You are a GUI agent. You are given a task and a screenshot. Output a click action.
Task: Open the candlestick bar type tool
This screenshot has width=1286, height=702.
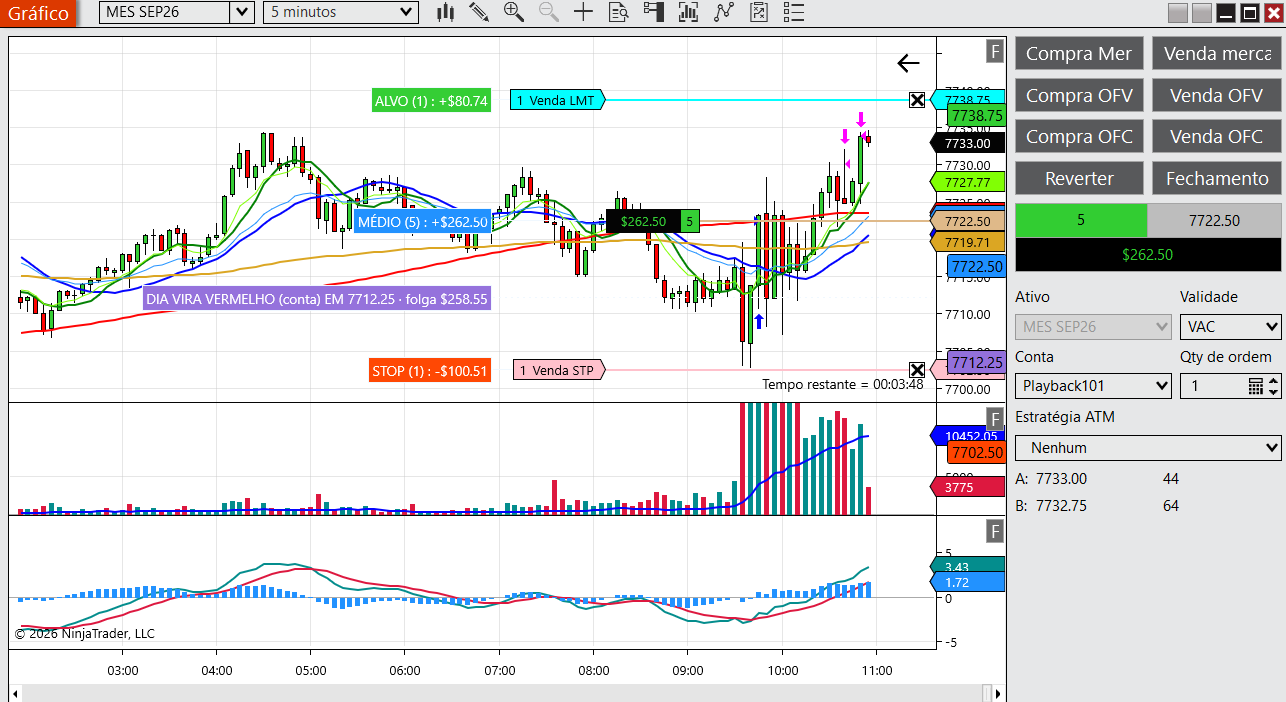(446, 12)
